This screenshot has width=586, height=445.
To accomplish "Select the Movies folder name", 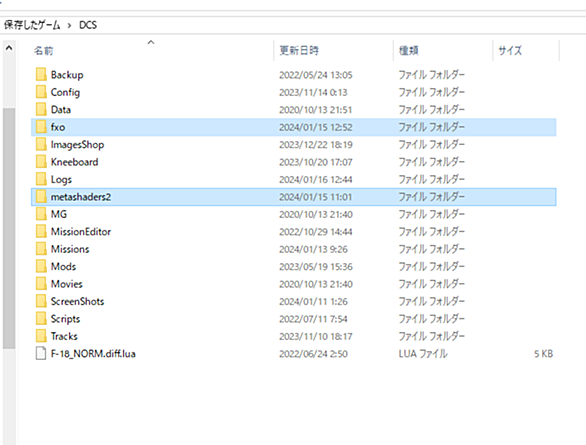I will [67, 284].
